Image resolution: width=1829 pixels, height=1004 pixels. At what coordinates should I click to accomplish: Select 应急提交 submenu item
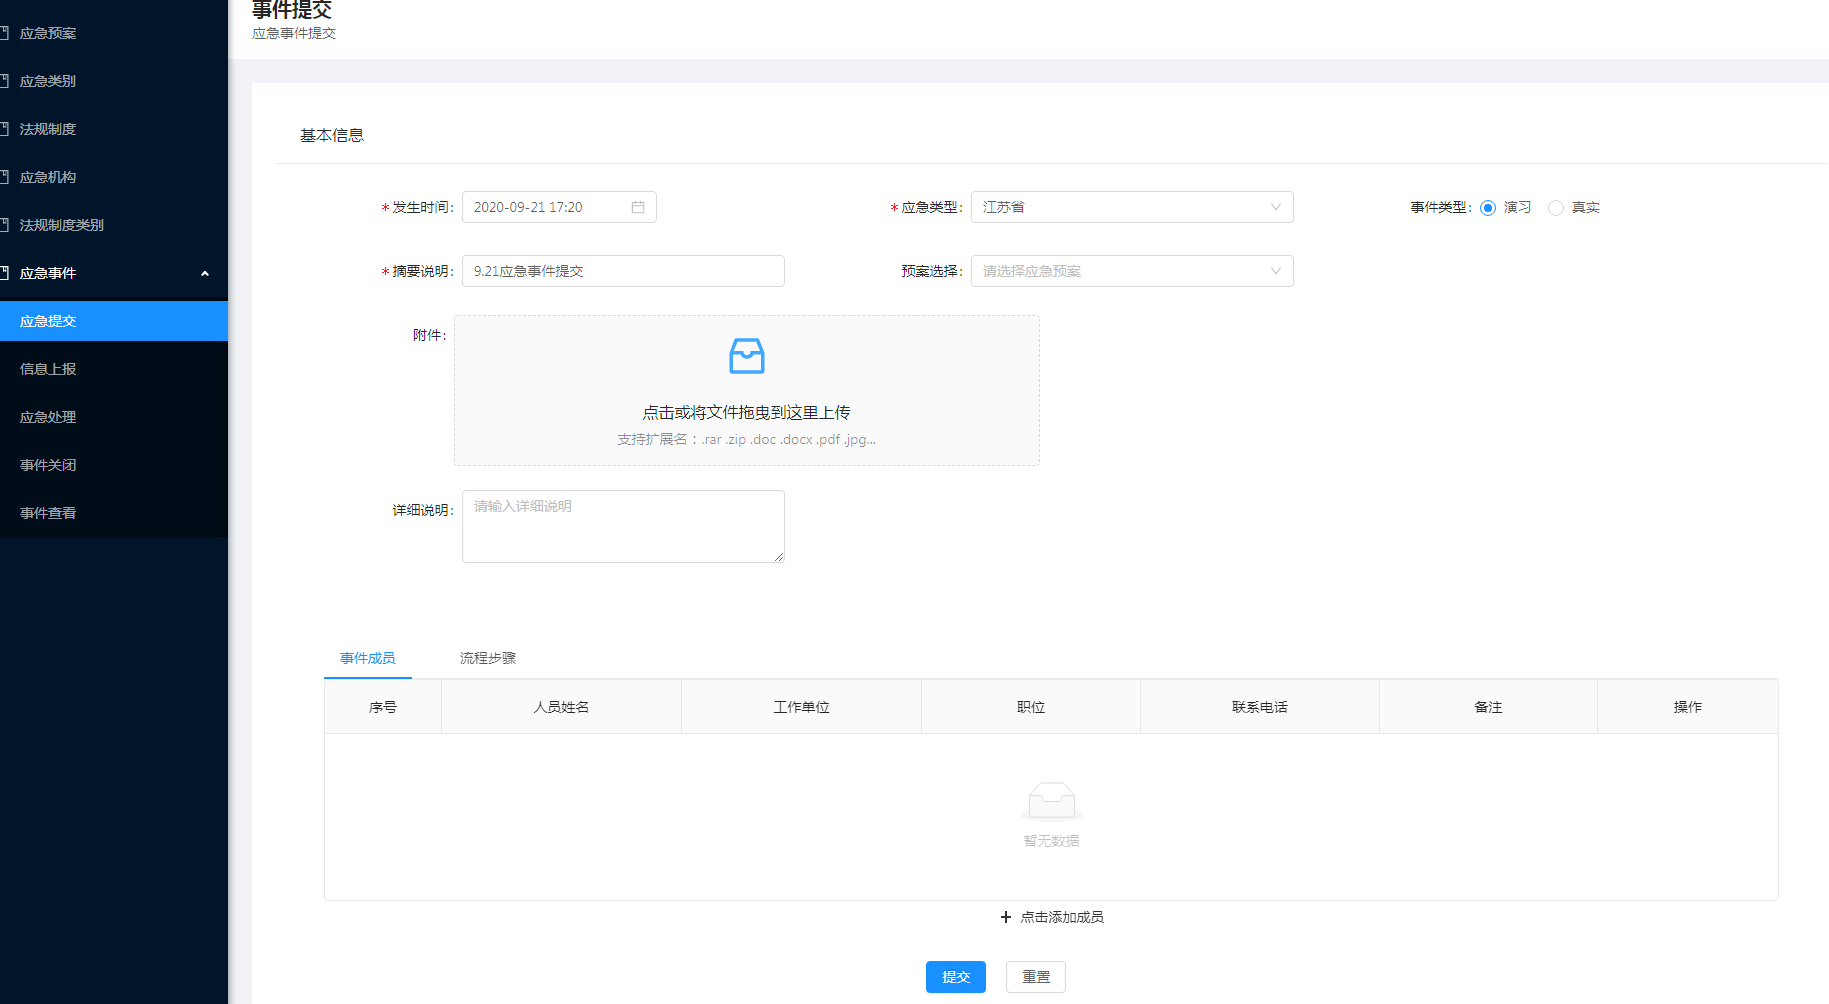point(114,321)
